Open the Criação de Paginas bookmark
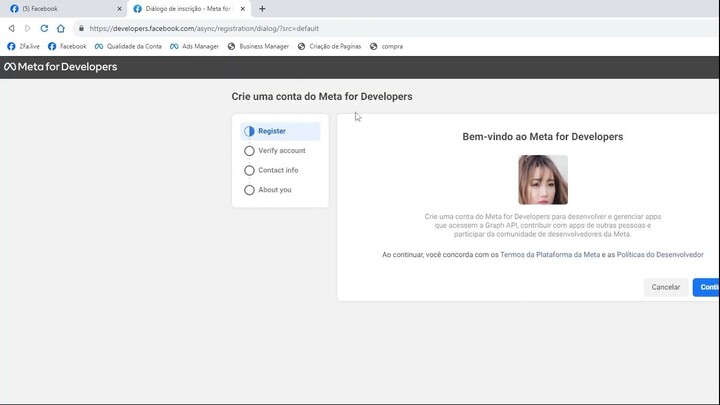The image size is (720, 405). pos(329,46)
